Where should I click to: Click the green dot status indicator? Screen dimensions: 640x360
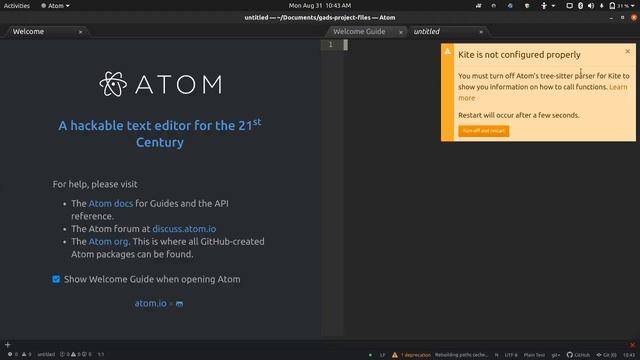coord(370,355)
